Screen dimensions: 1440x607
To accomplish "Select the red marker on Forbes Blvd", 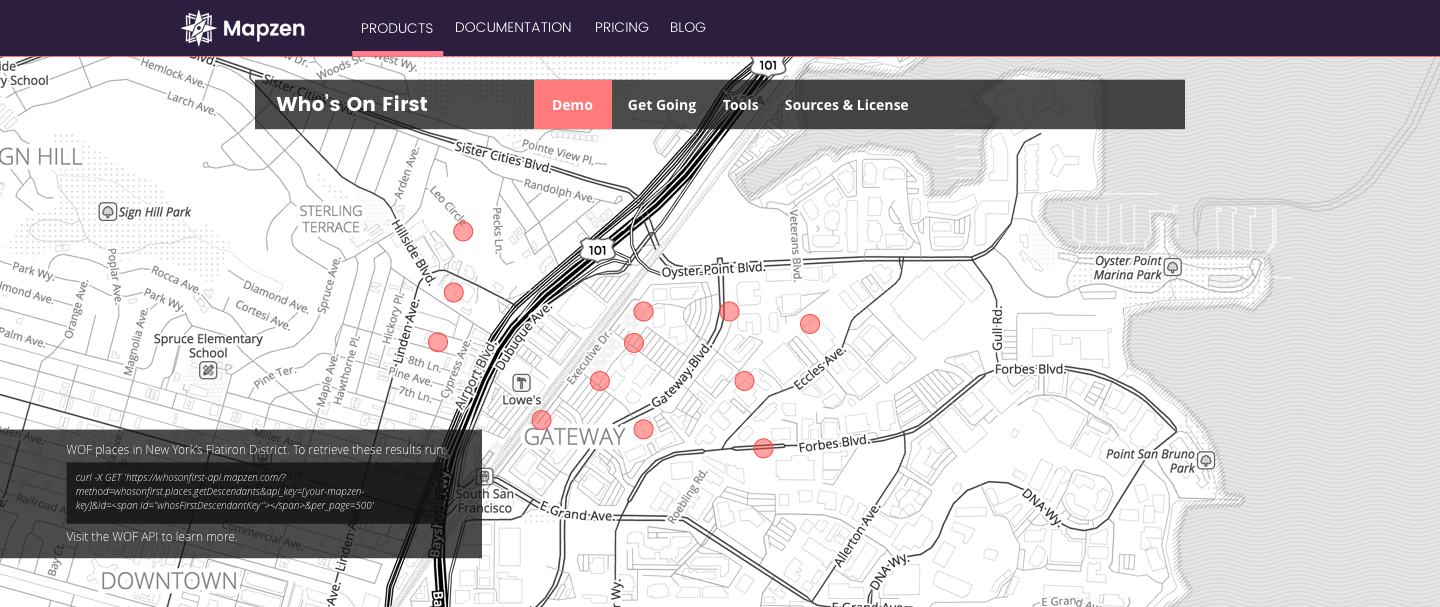I will pos(763,448).
